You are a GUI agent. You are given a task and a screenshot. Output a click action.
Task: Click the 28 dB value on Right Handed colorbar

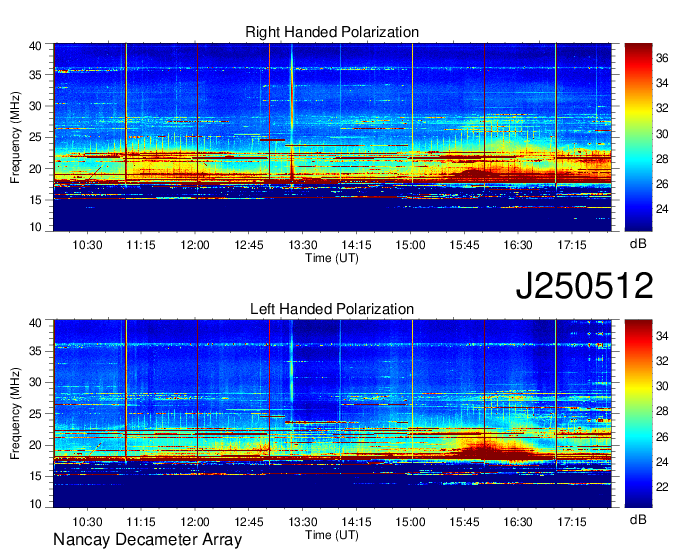662,159
